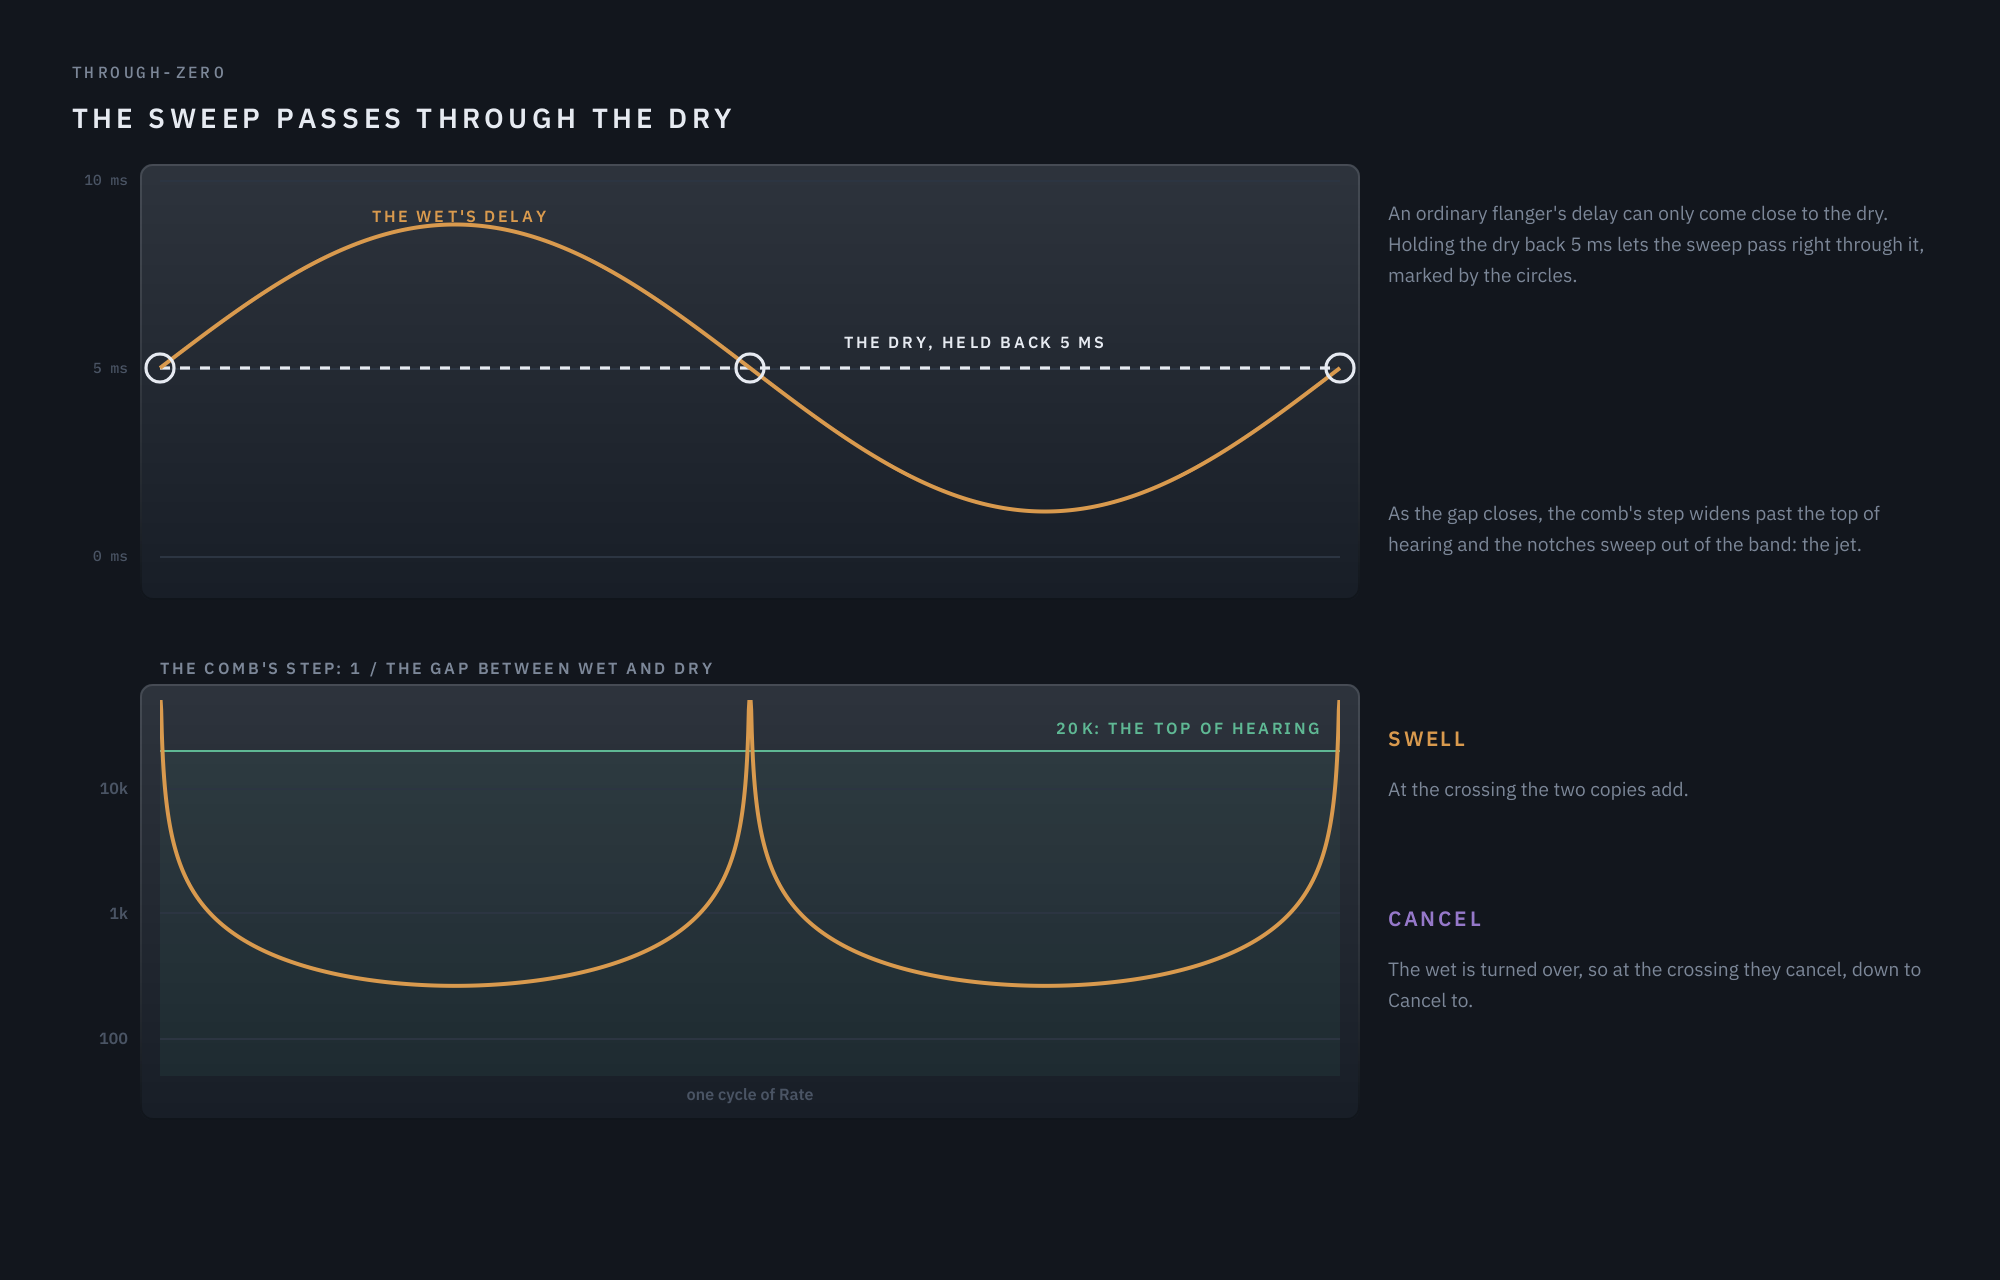
Task: Click the 100 frequency axis label
Action: tap(113, 1038)
